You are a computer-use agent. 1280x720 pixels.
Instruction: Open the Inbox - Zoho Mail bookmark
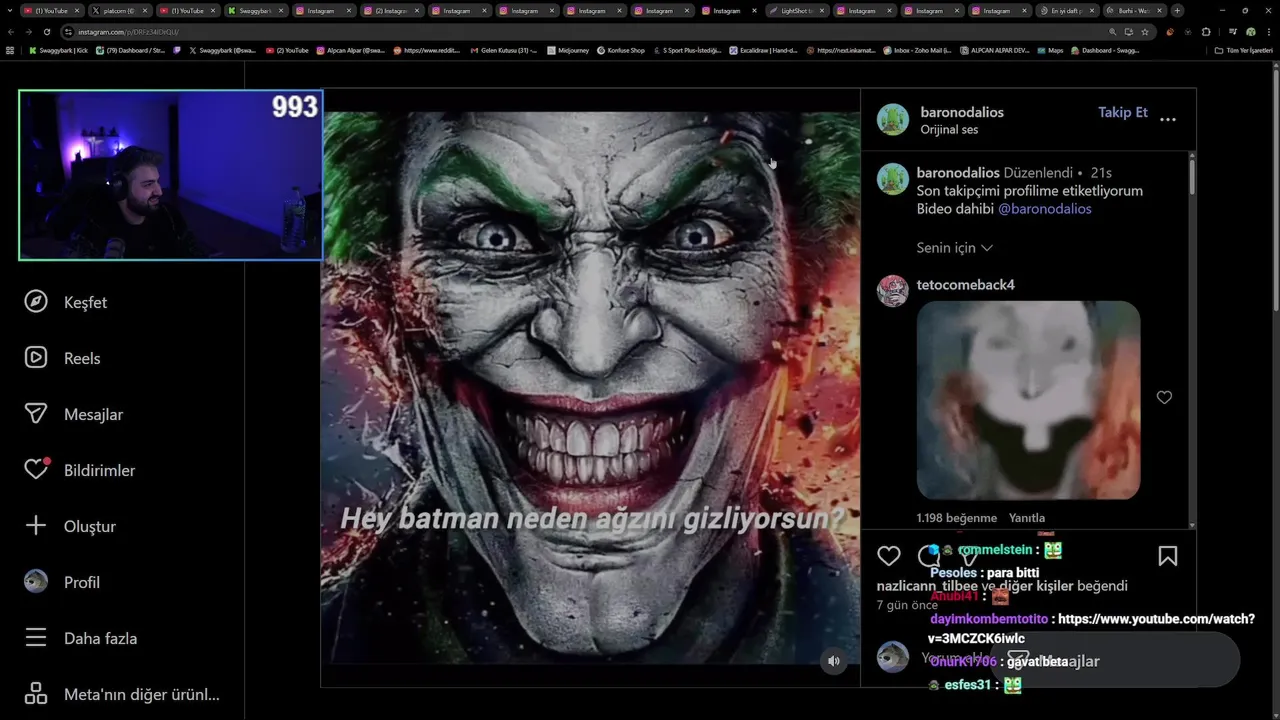click(x=917, y=50)
